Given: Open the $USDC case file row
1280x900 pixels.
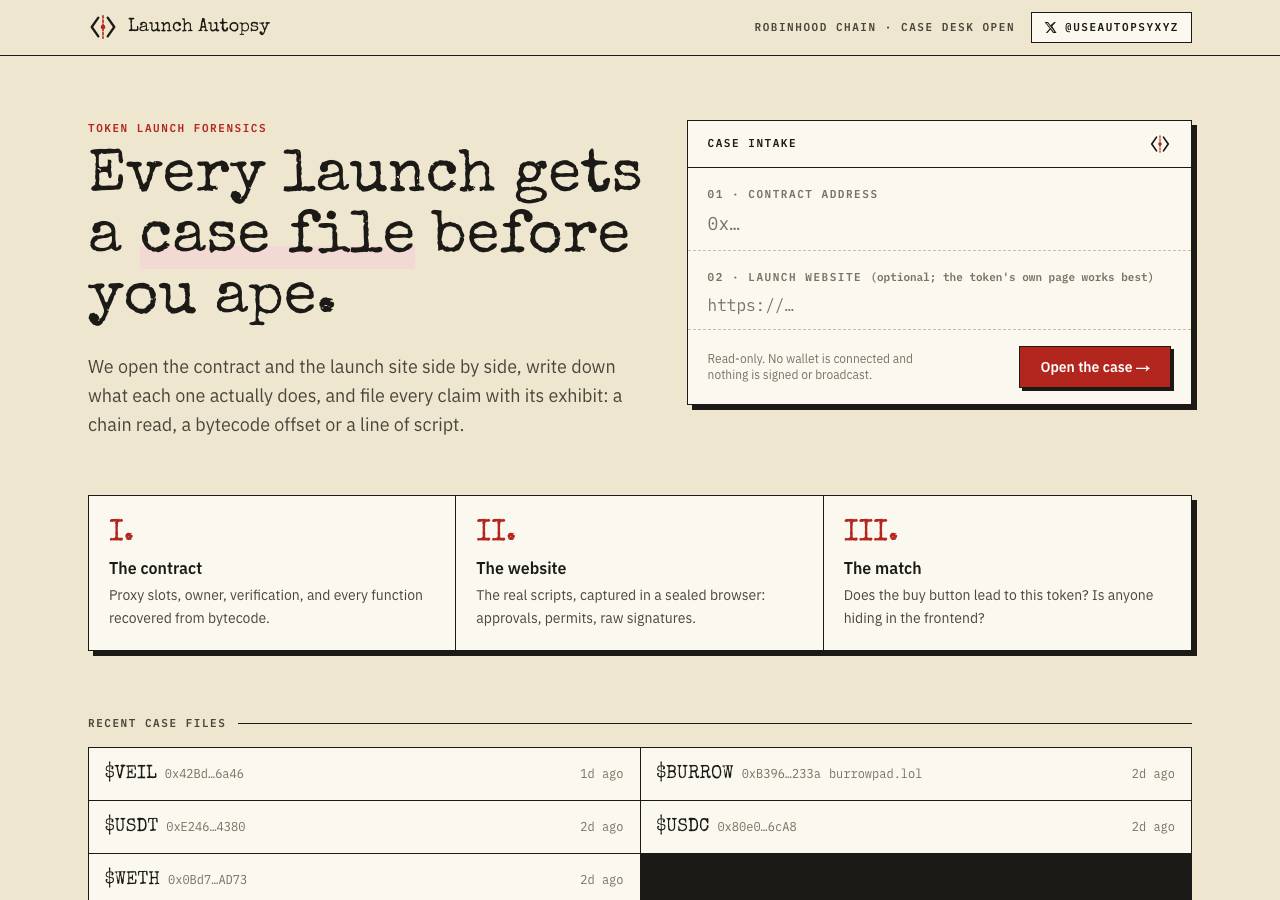Looking at the screenshot, I should click(916, 827).
